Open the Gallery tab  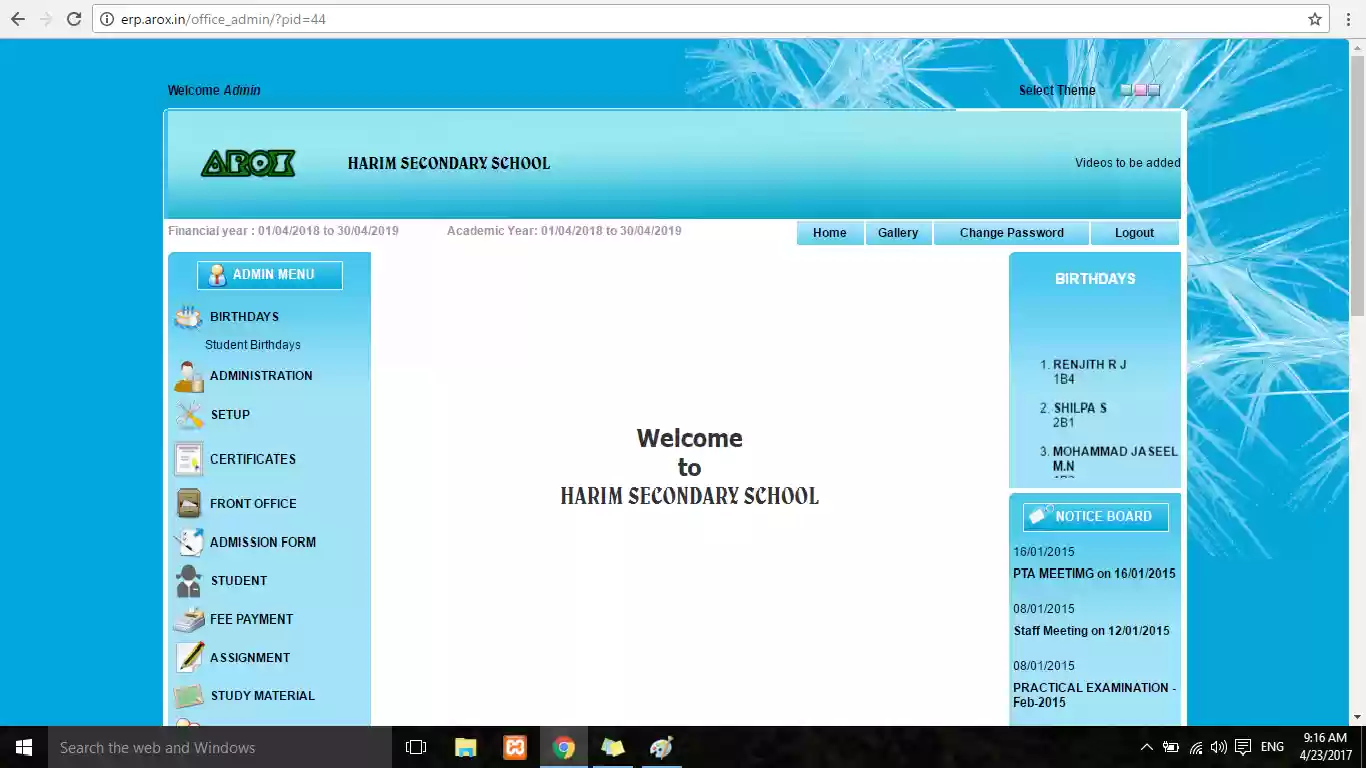point(897,233)
